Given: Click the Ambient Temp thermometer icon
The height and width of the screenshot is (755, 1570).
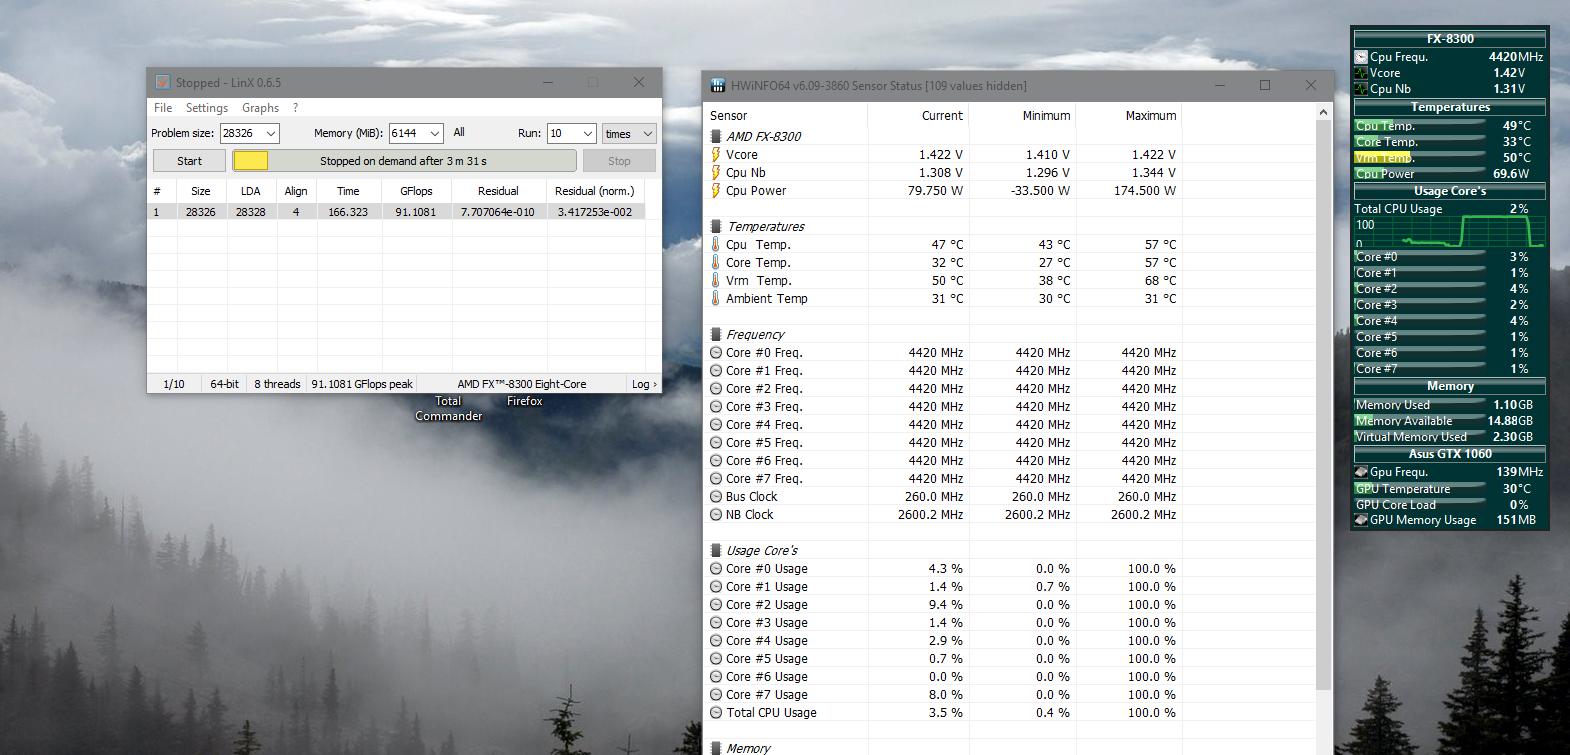Looking at the screenshot, I should tap(716, 299).
